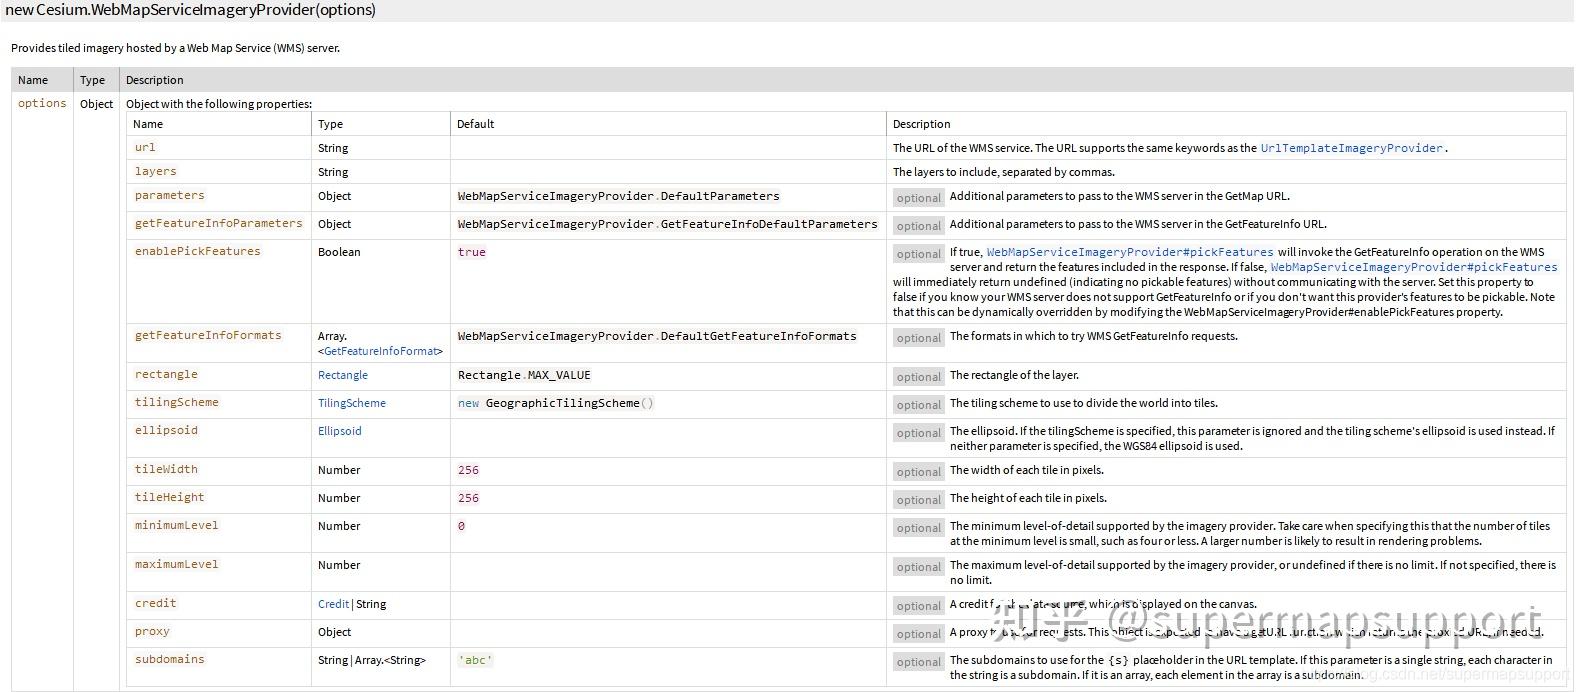Click the 'getFeatureInfoParameters' property name
This screenshot has width=1580, height=692.
(x=218, y=223)
